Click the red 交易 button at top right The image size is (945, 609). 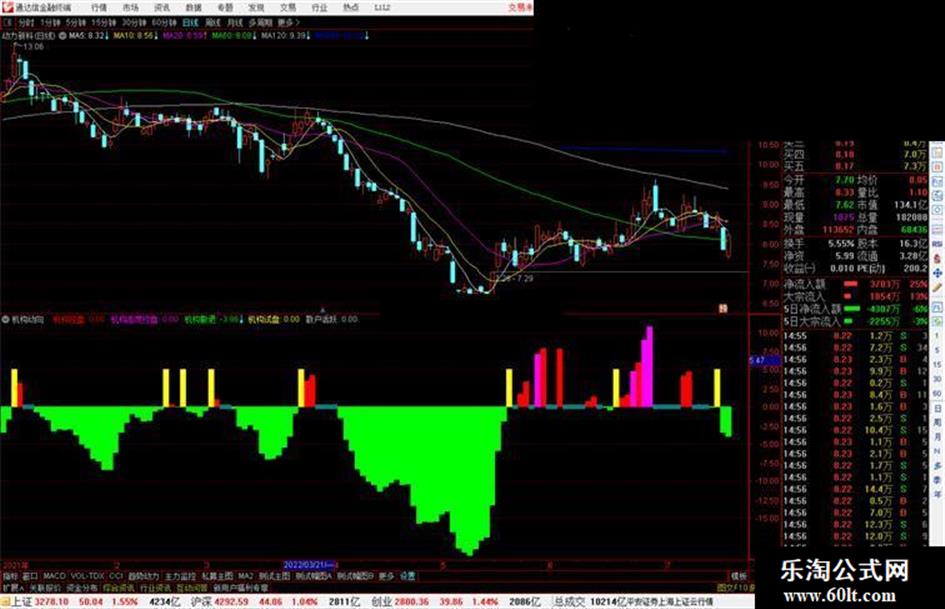coord(520,8)
